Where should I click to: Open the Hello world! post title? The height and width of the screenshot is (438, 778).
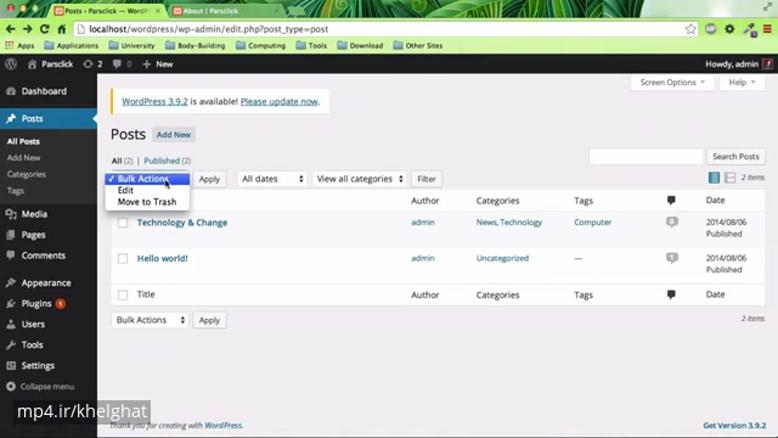(162, 258)
